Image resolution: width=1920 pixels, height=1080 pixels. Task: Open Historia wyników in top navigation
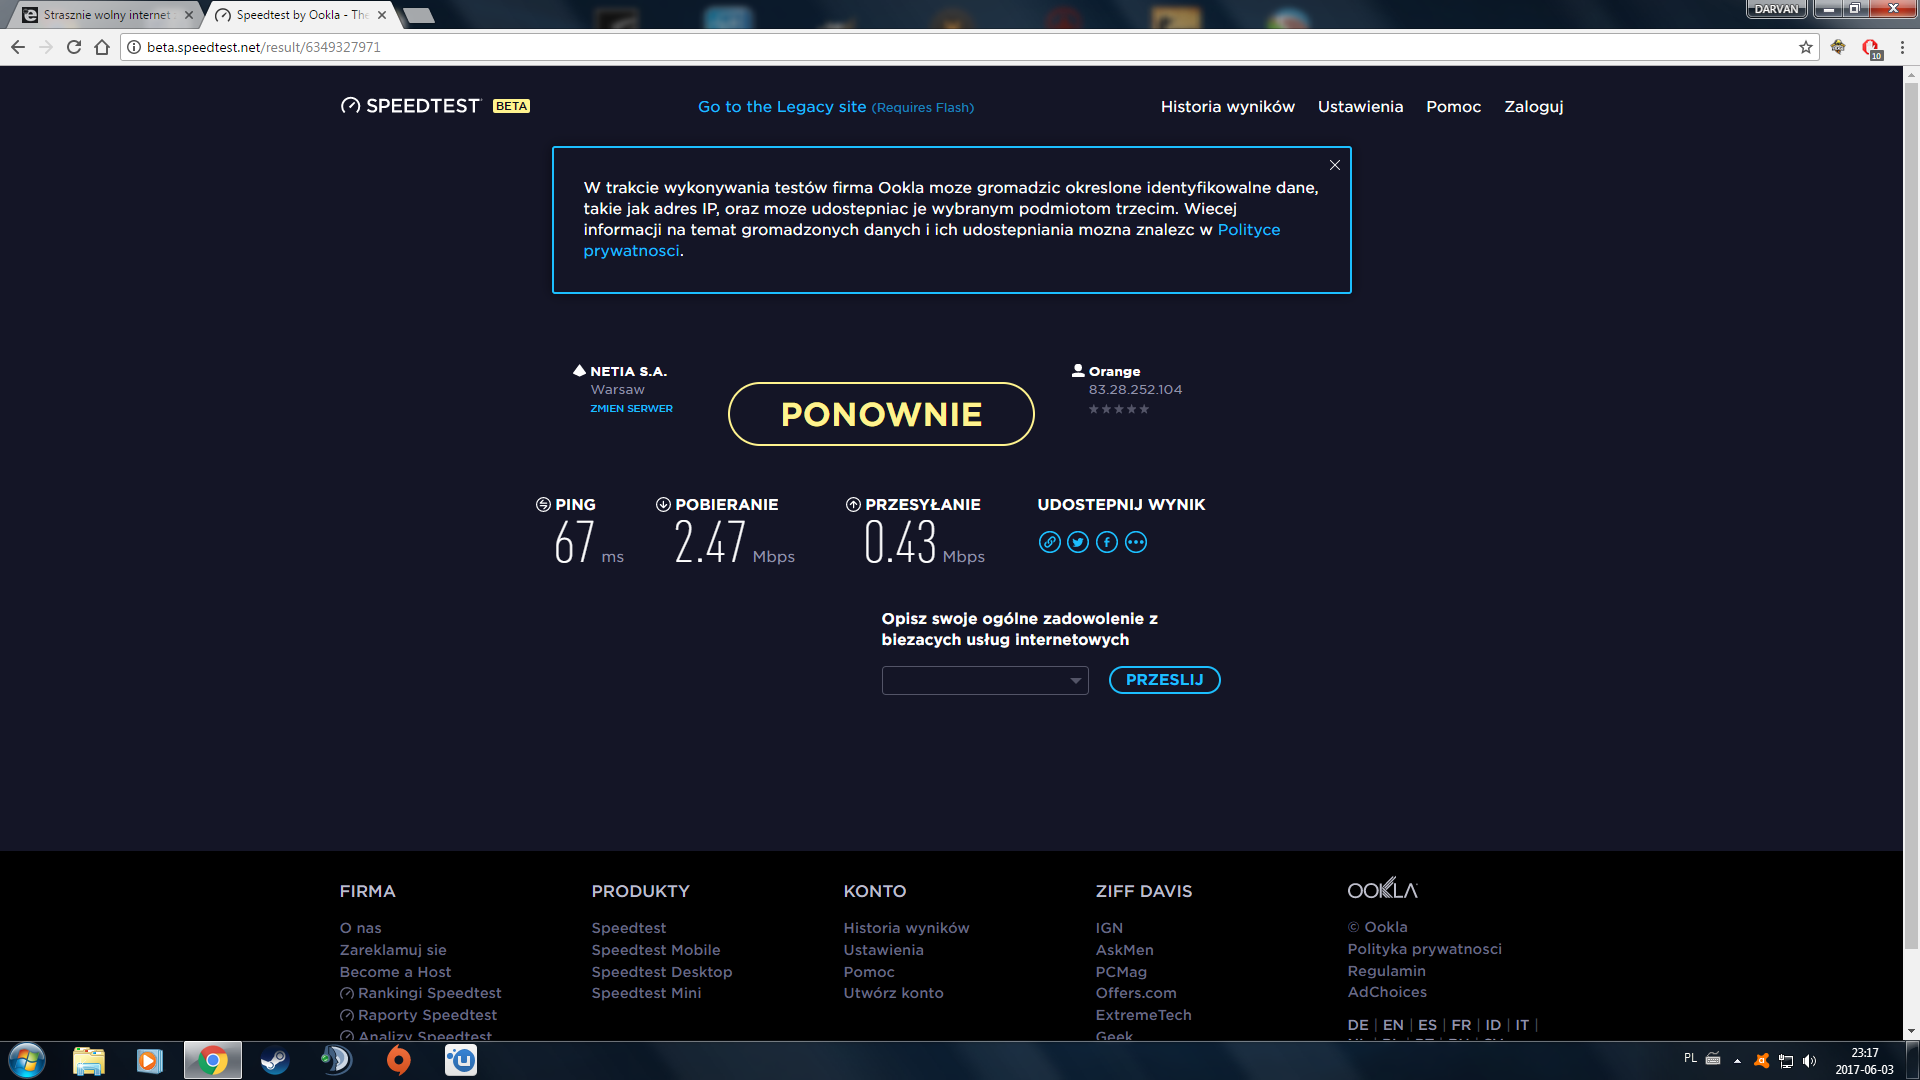[1227, 106]
